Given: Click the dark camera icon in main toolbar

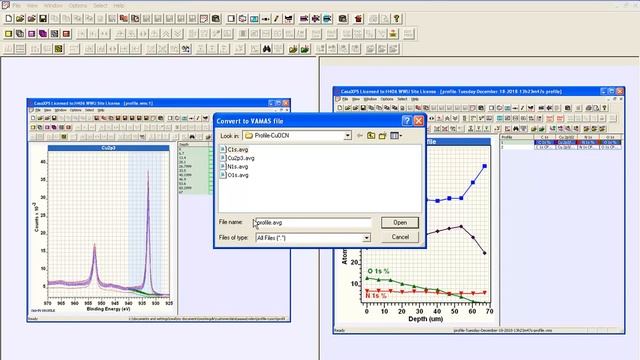Looking at the screenshot, I should (x=342, y=19).
